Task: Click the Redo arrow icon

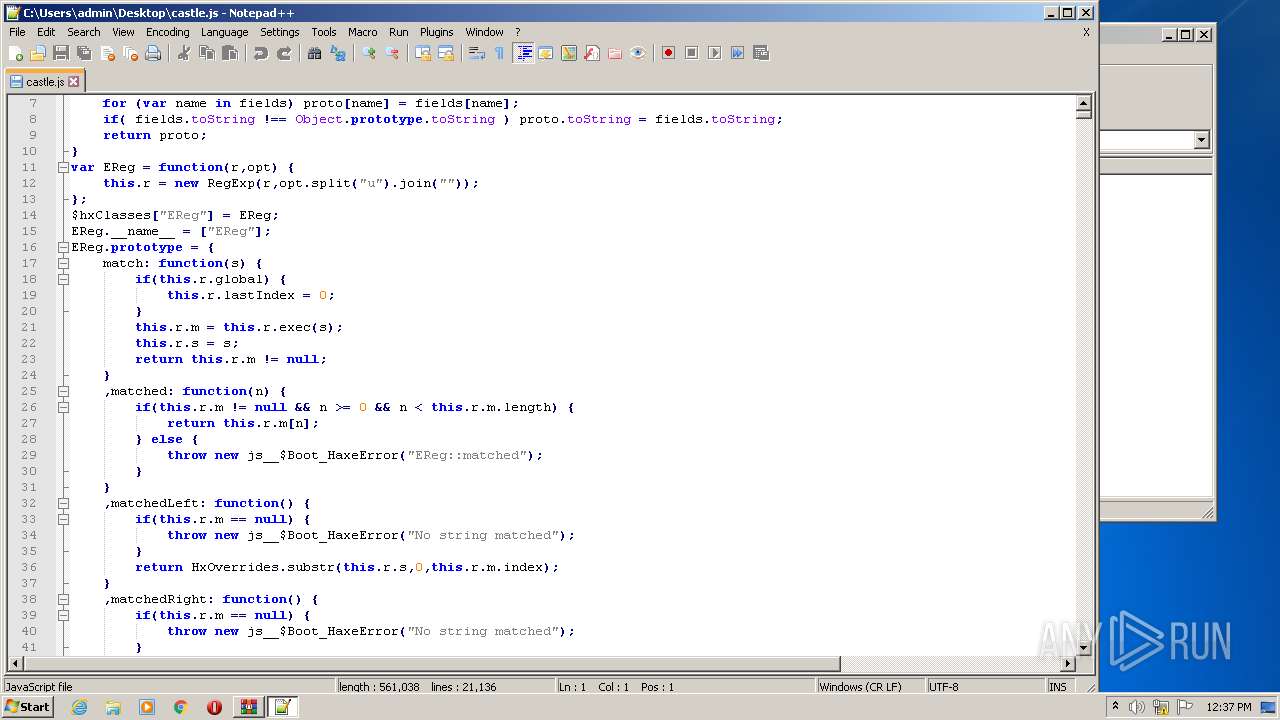Action: pyautogui.click(x=284, y=53)
